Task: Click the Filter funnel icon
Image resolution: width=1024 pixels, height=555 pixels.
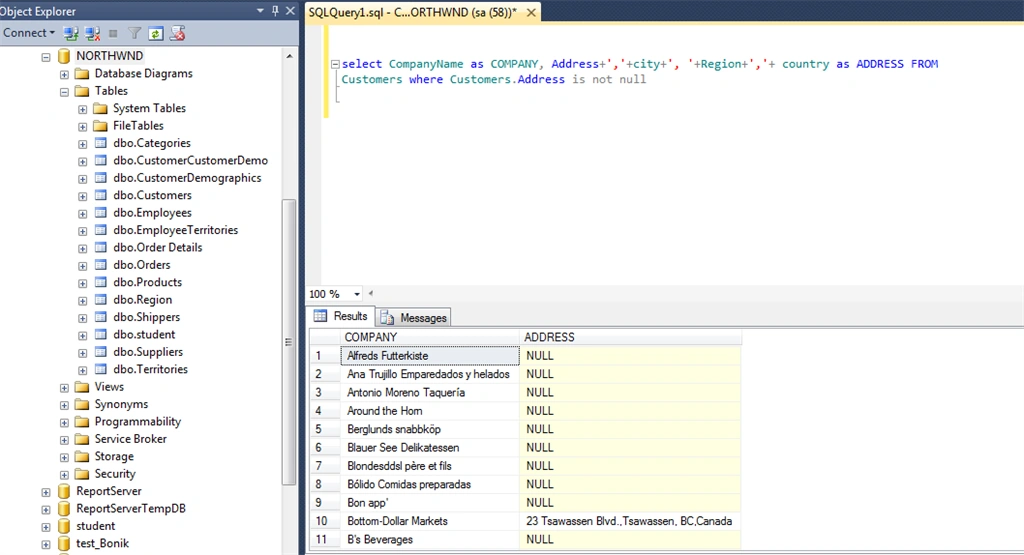Action: [x=135, y=33]
